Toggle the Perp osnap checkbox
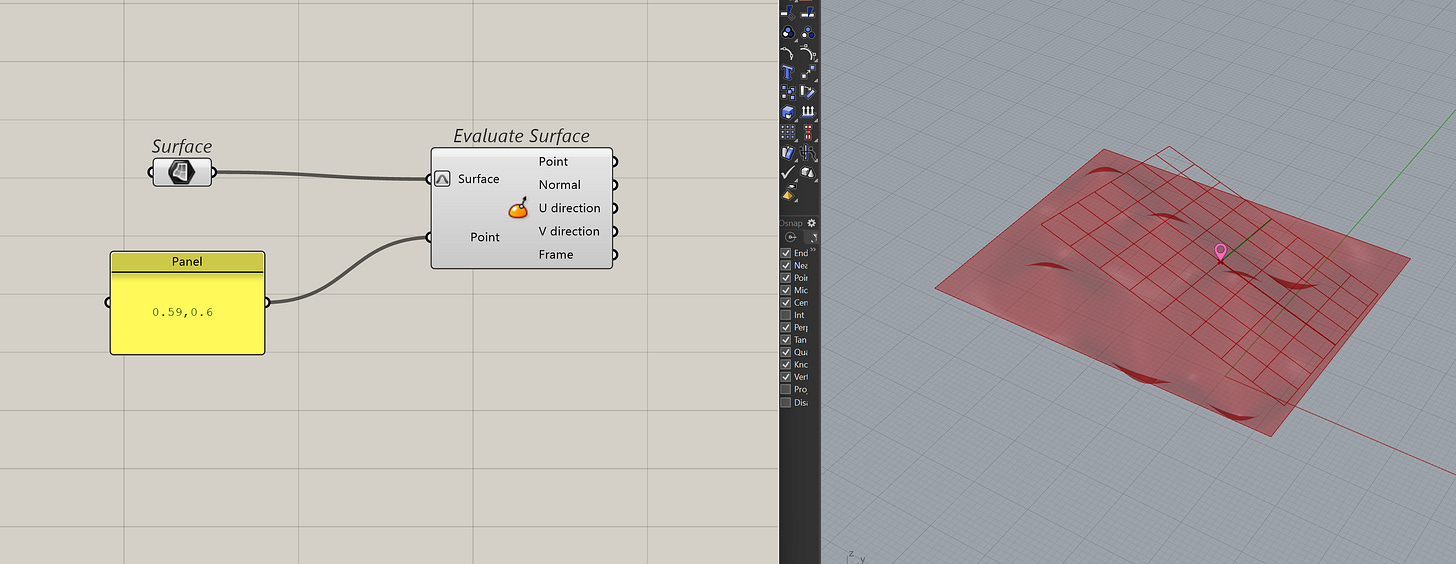 pyautogui.click(x=785, y=327)
